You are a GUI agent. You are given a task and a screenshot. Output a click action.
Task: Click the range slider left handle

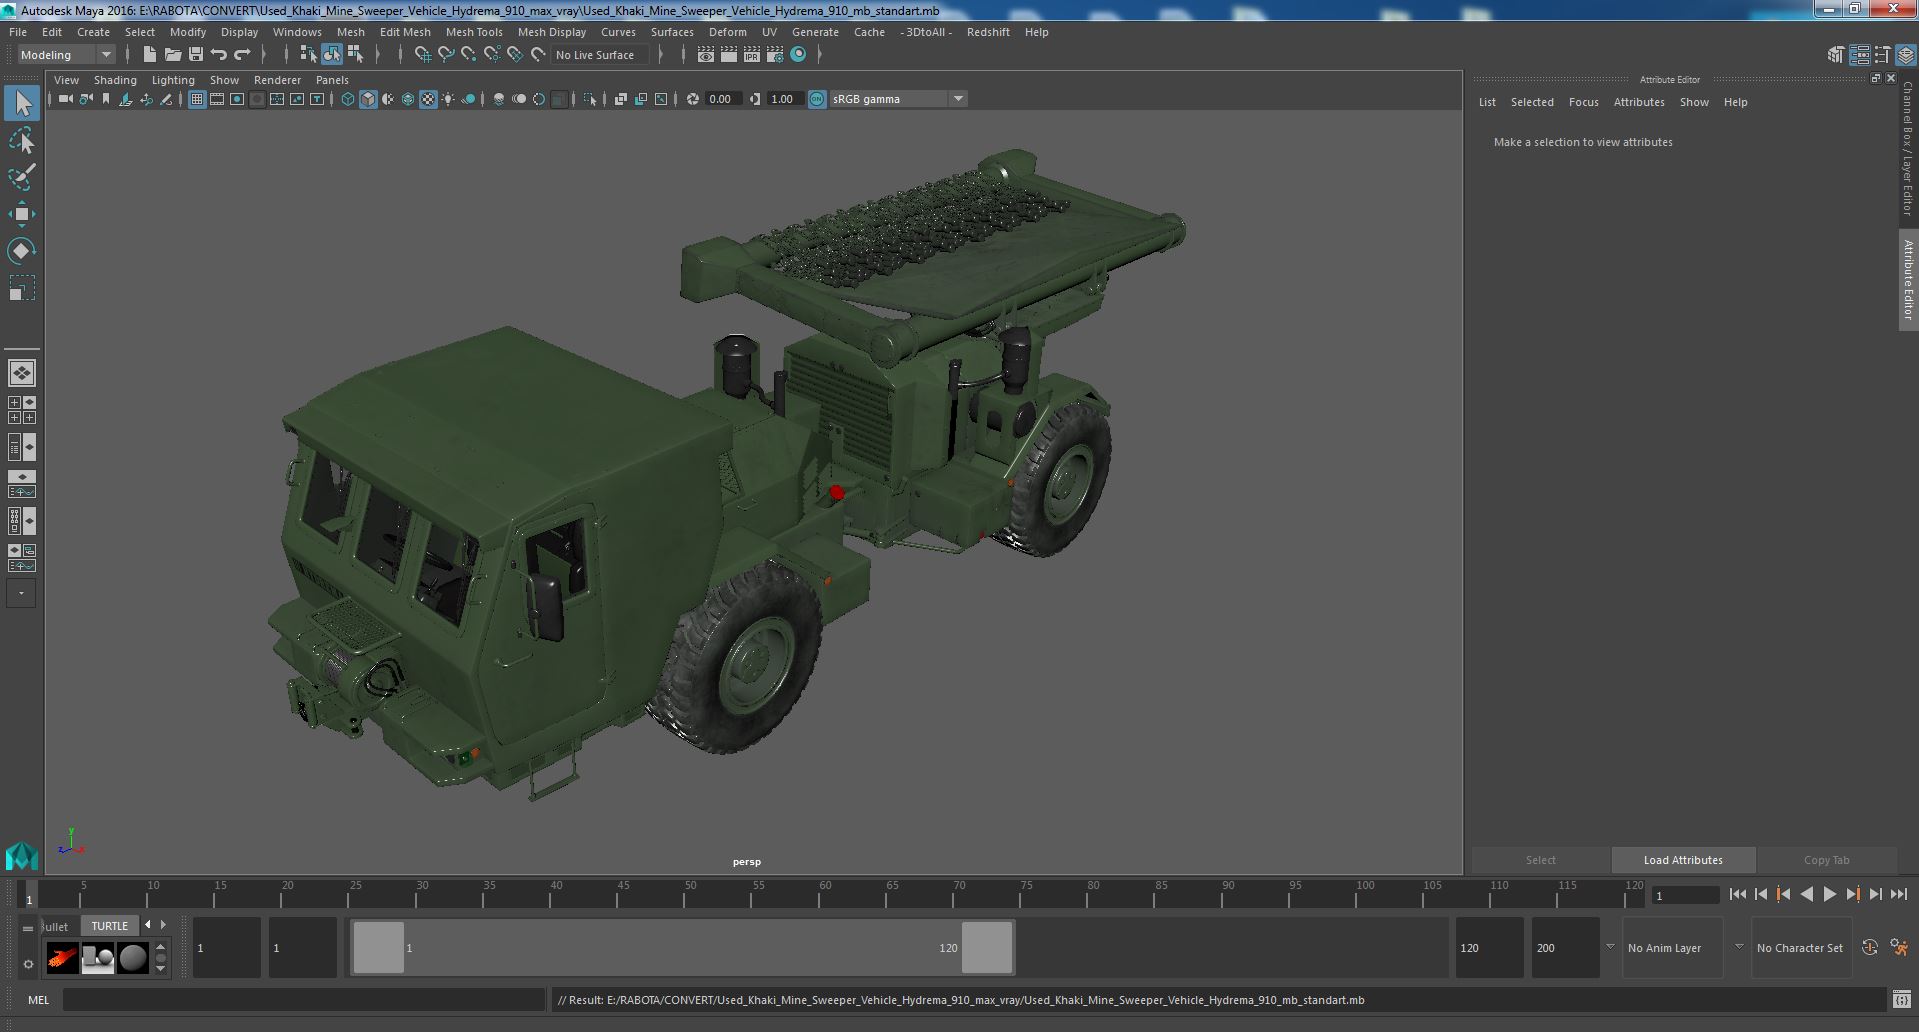pos(379,948)
